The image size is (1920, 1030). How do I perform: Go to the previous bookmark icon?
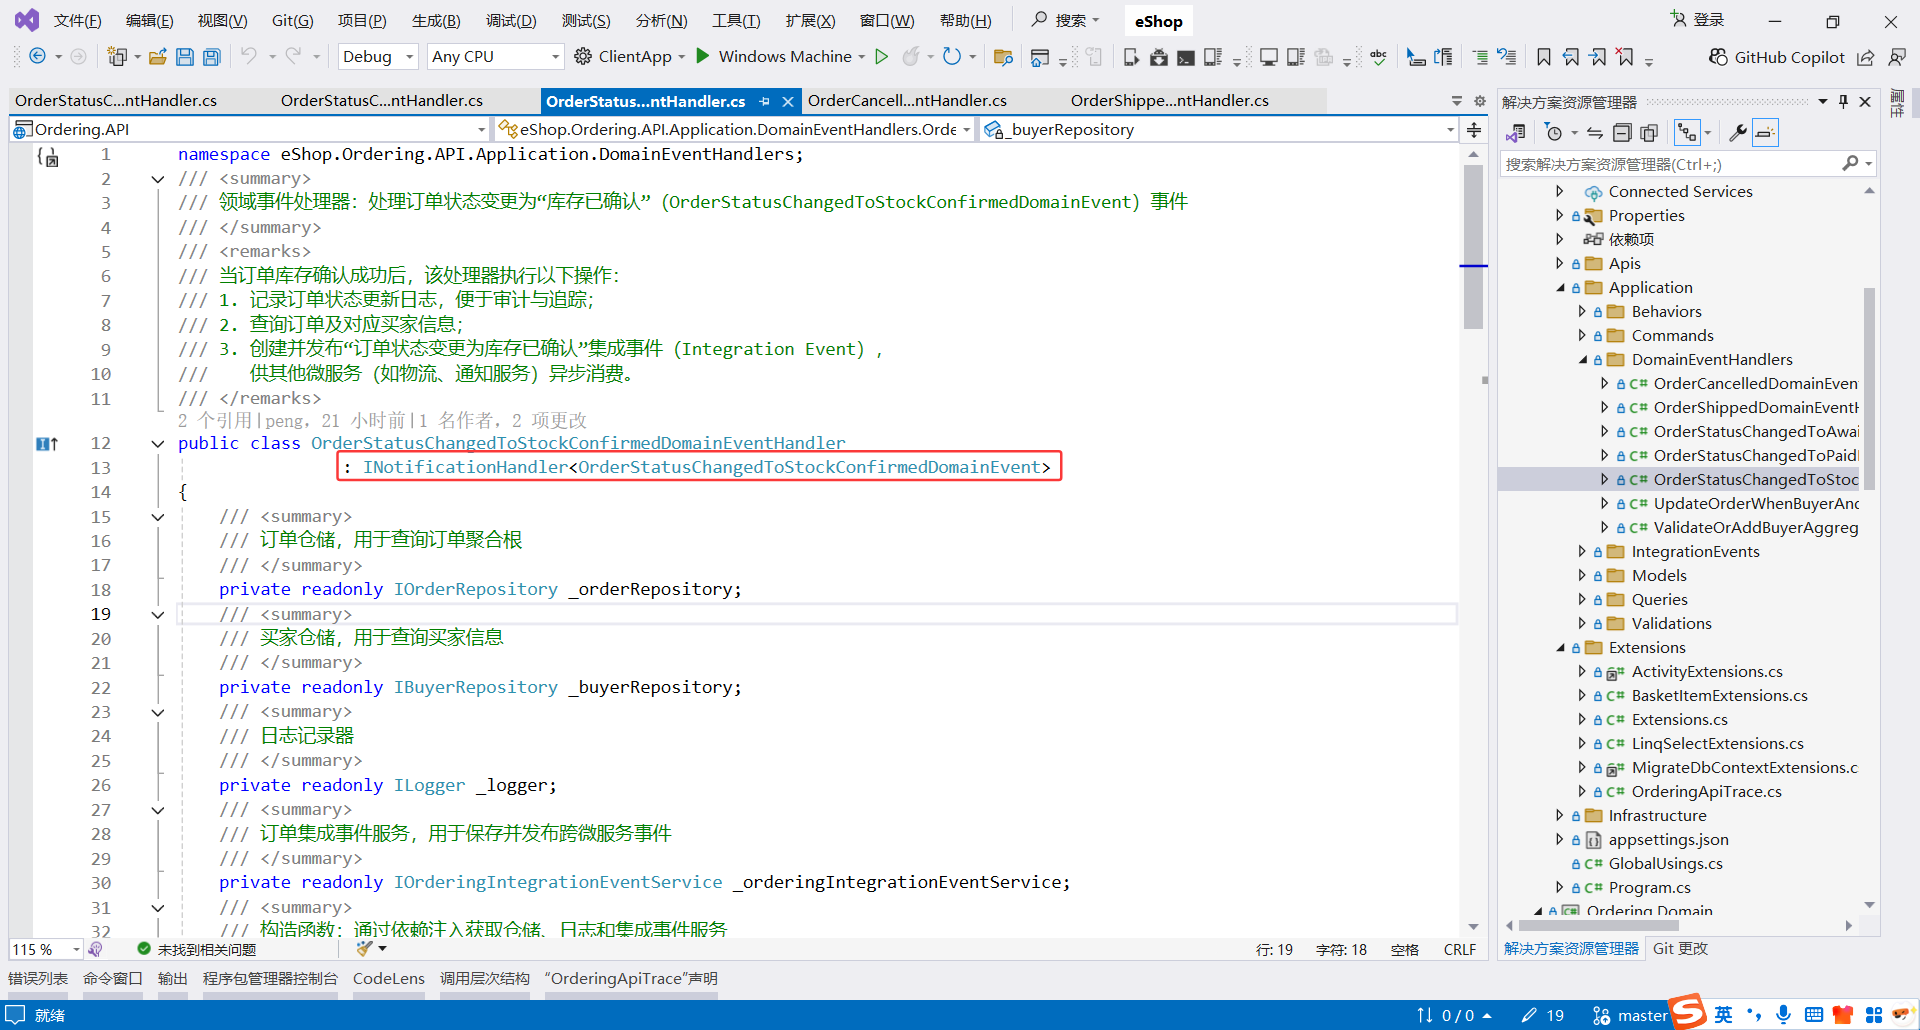(x=1571, y=57)
